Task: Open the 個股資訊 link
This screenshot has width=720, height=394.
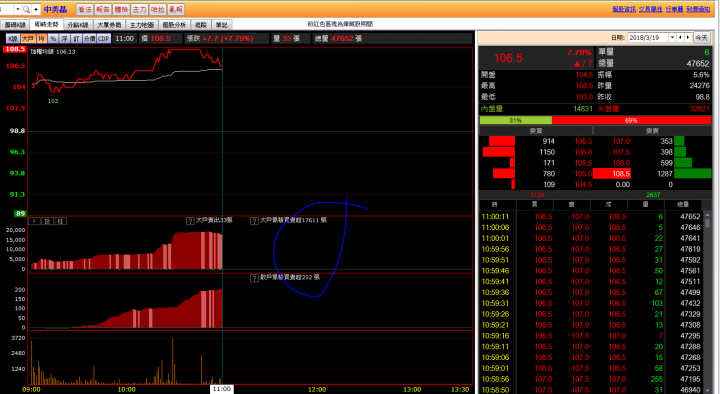Action: click(x=624, y=9)
